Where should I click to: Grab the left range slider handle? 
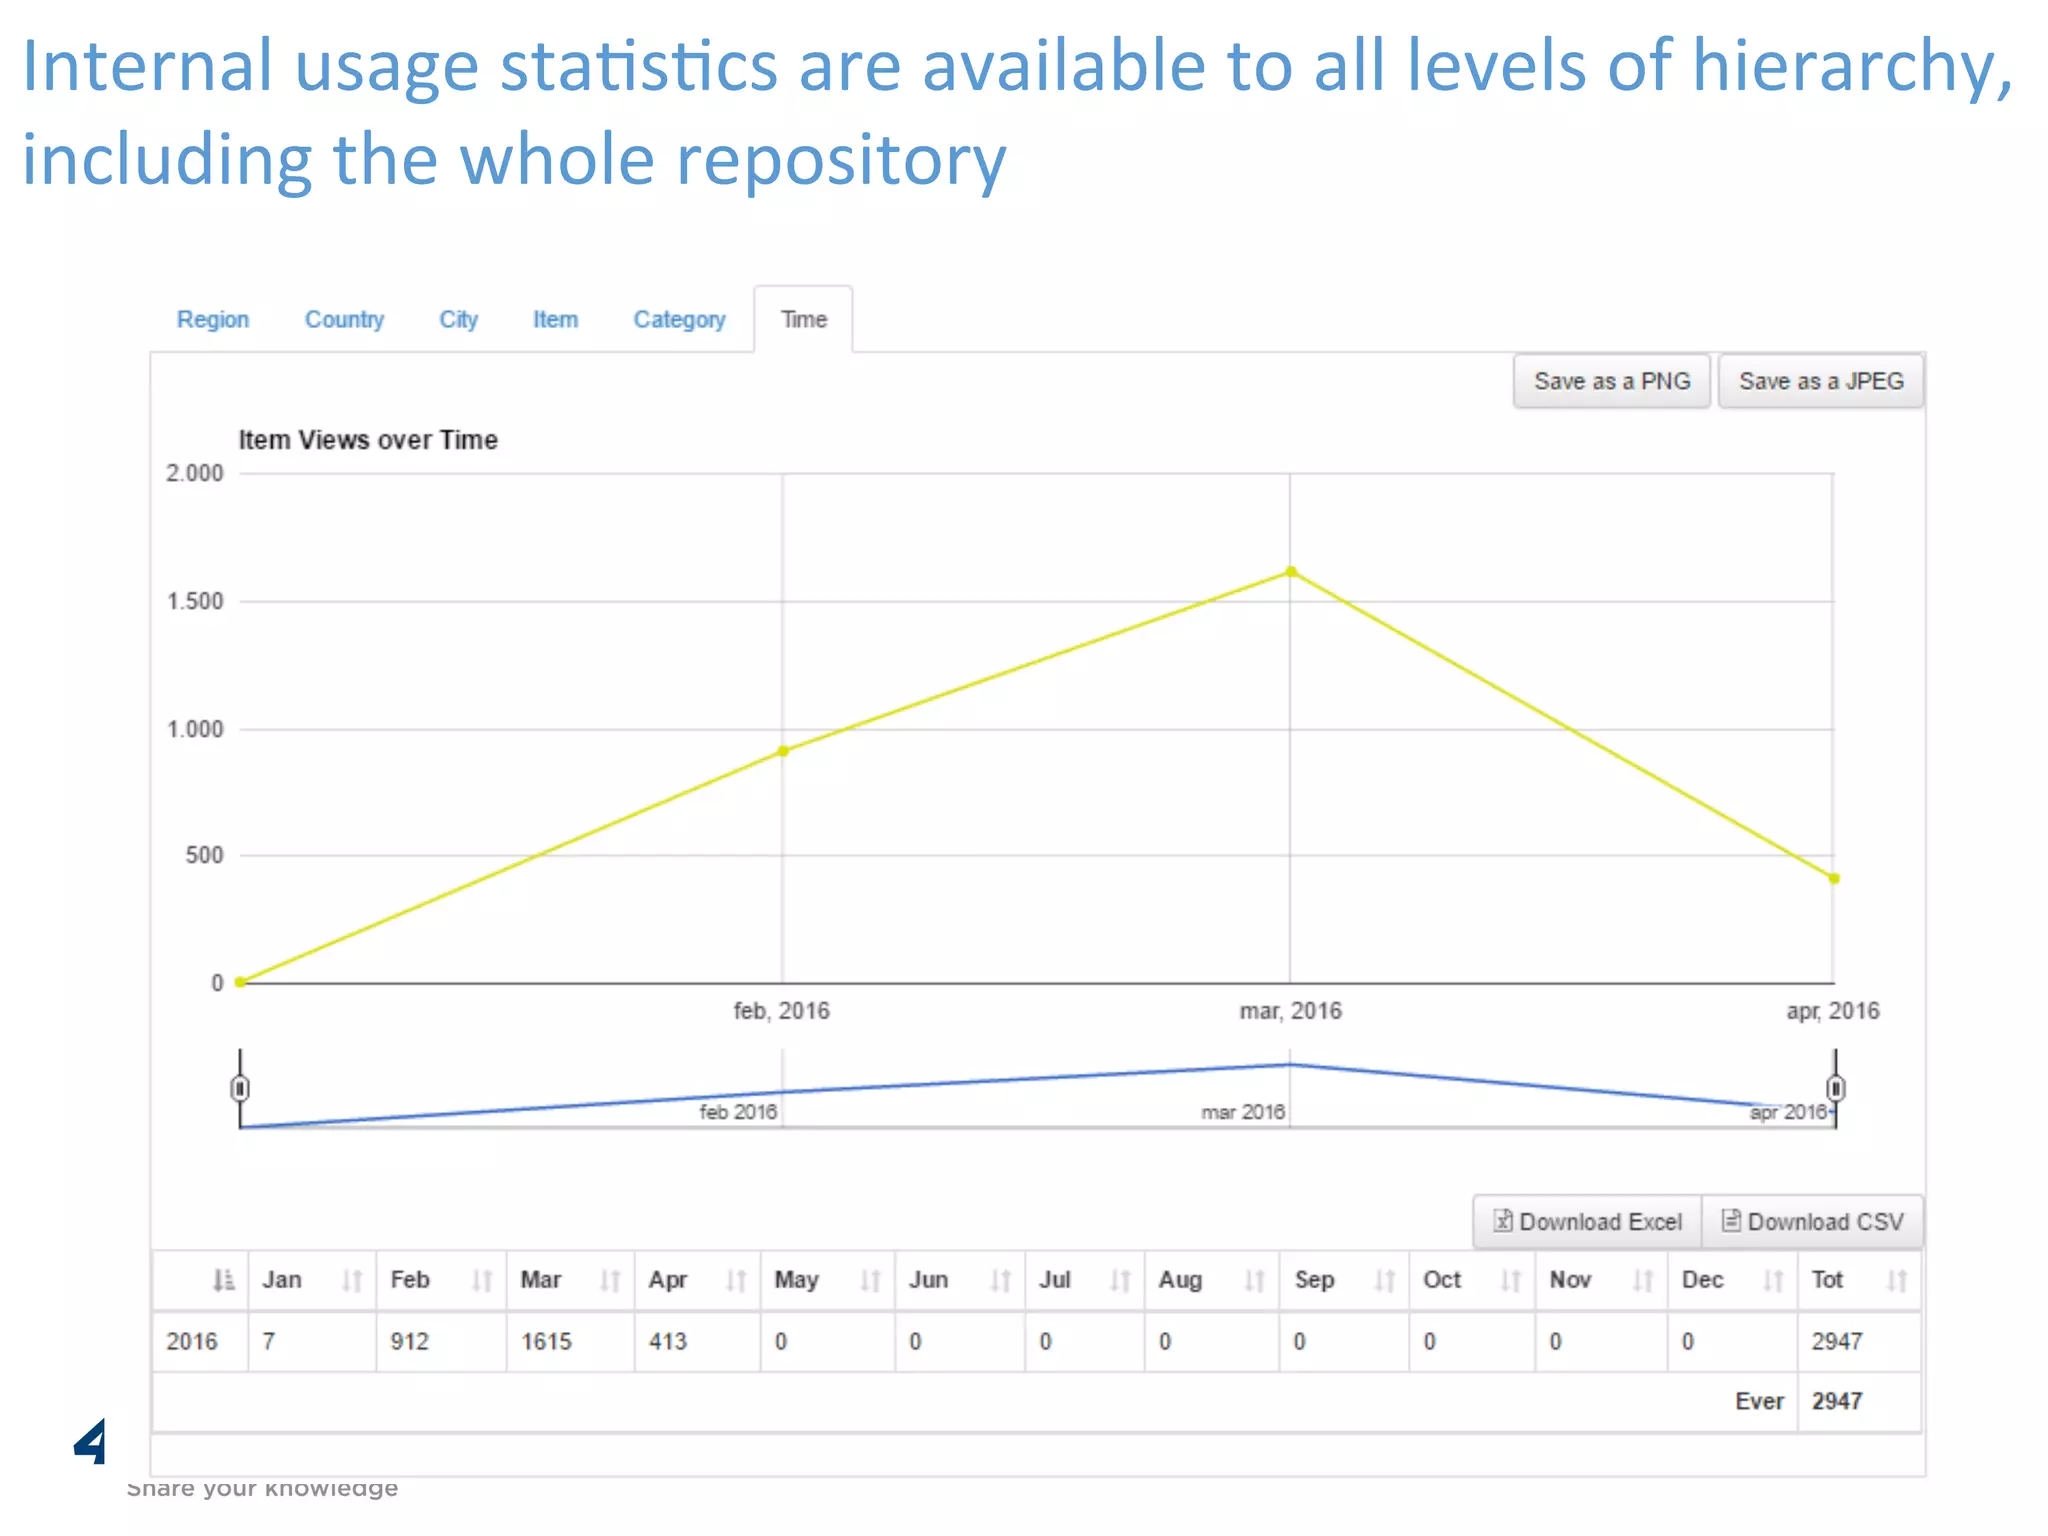(240, 1088)
